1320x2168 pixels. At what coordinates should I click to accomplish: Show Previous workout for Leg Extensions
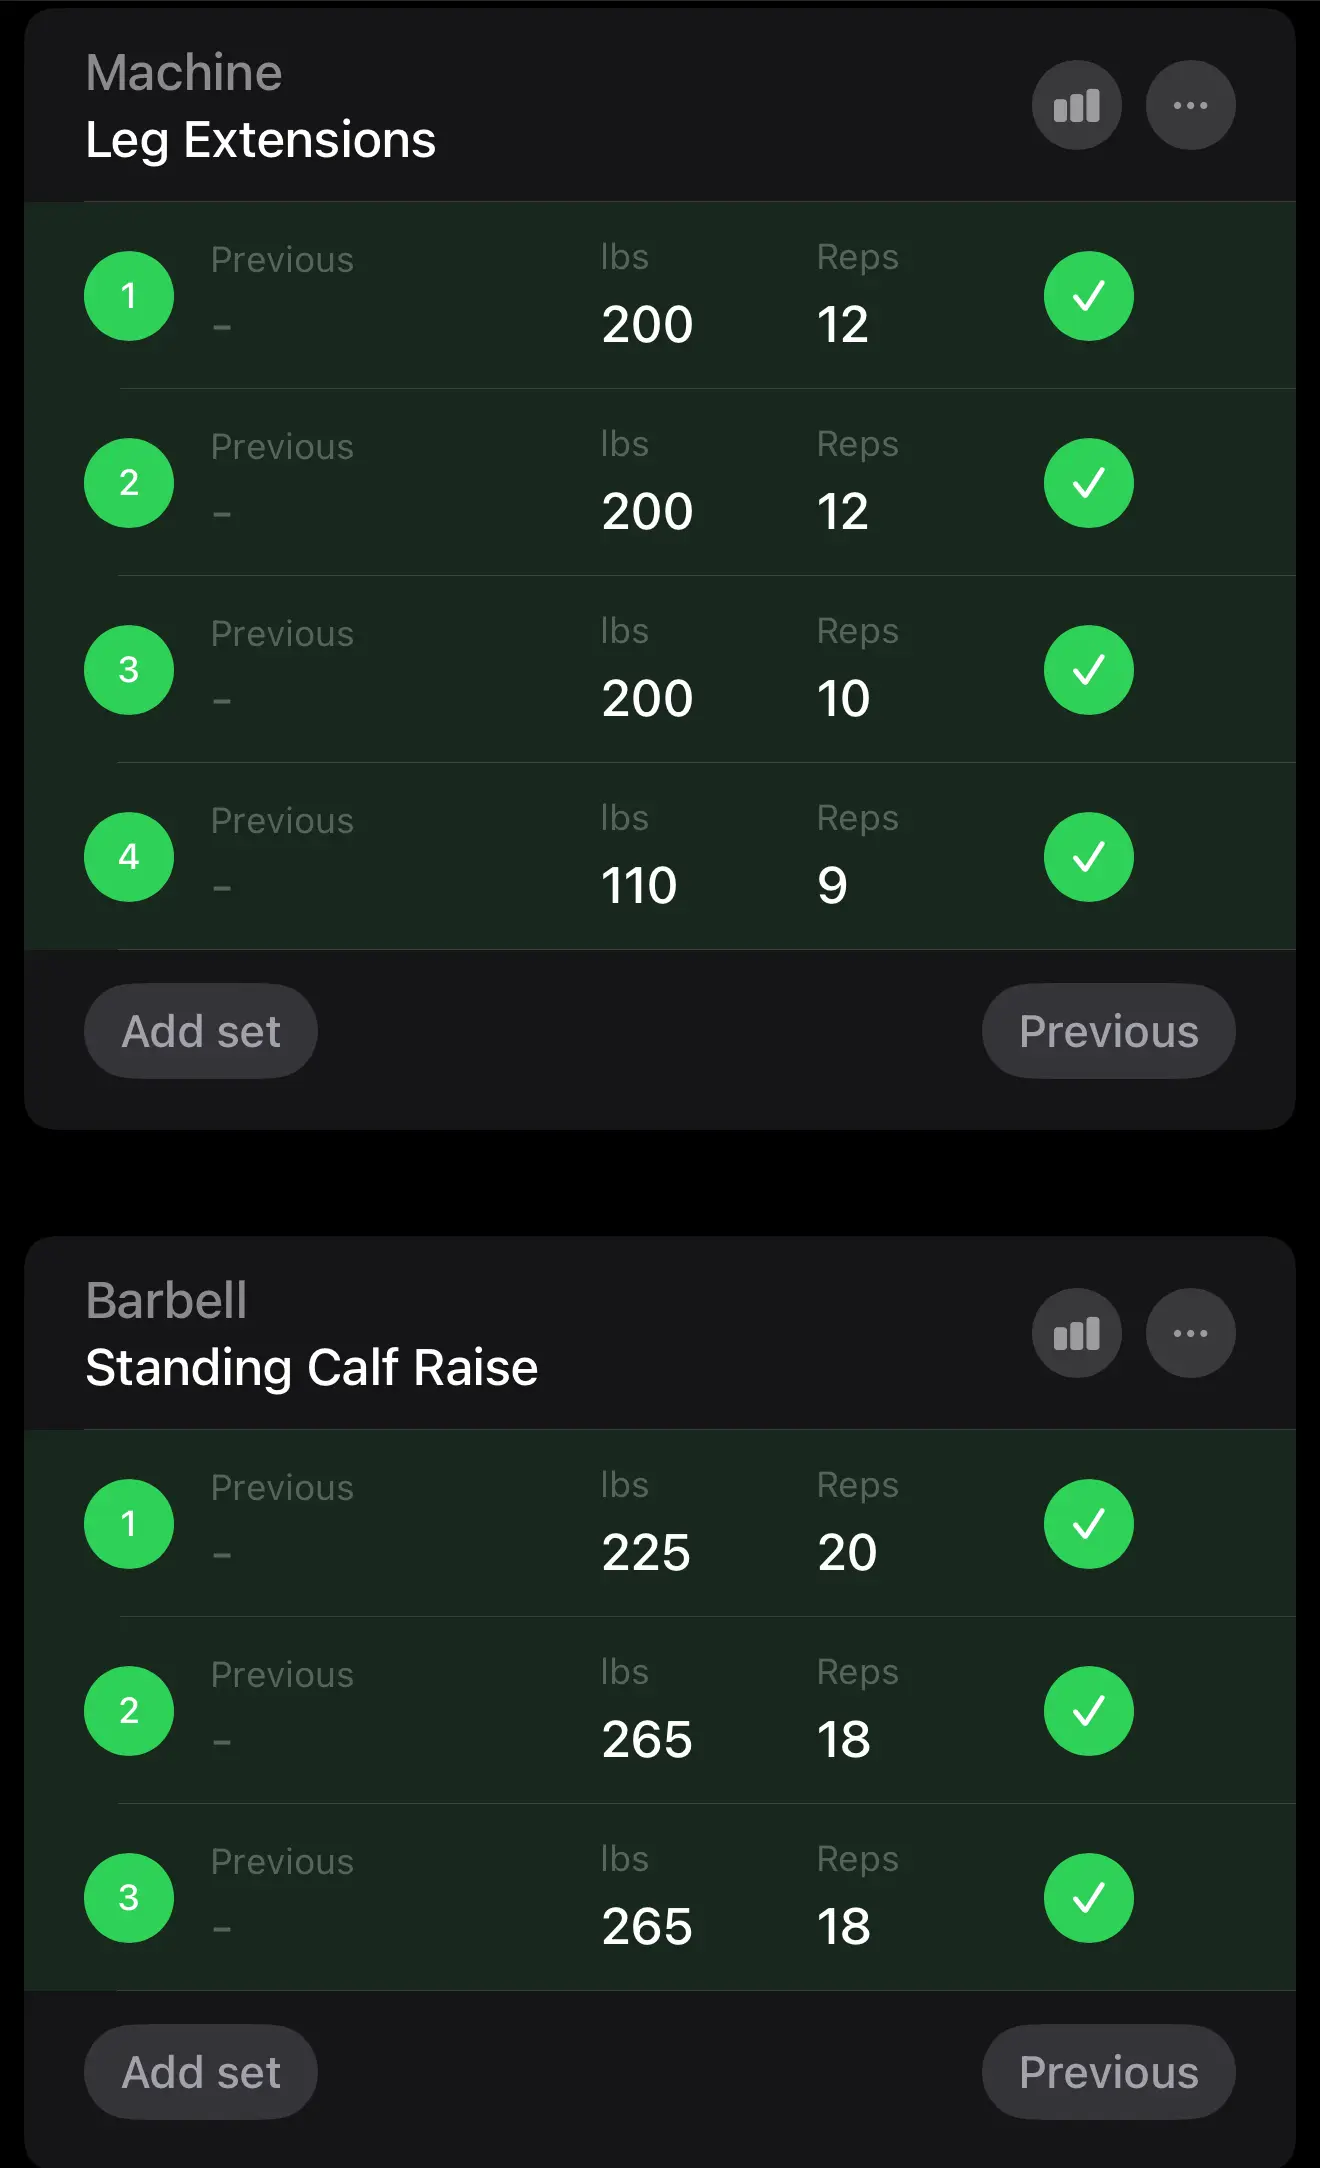tap(1108, 1031)
